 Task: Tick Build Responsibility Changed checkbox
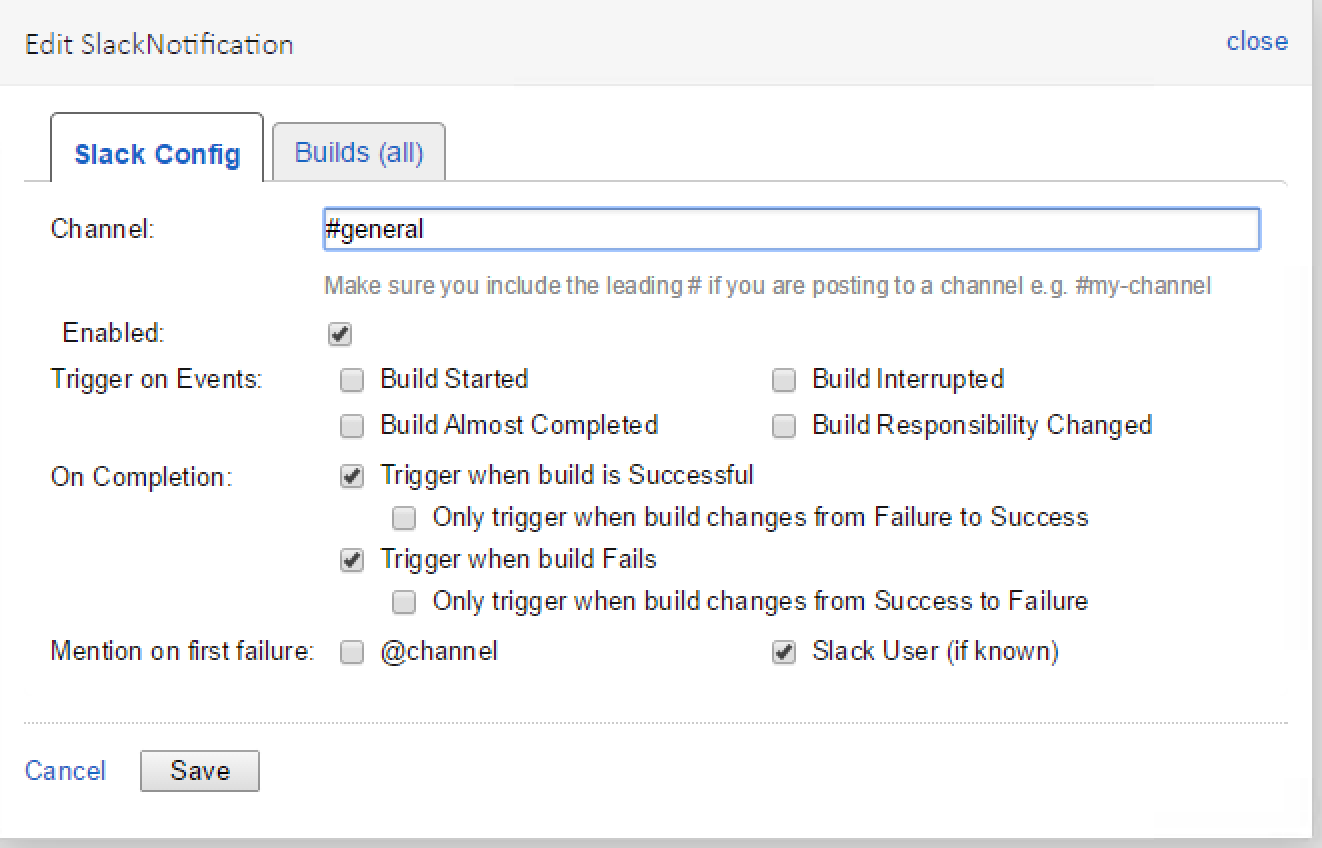[x=784, y=427]
